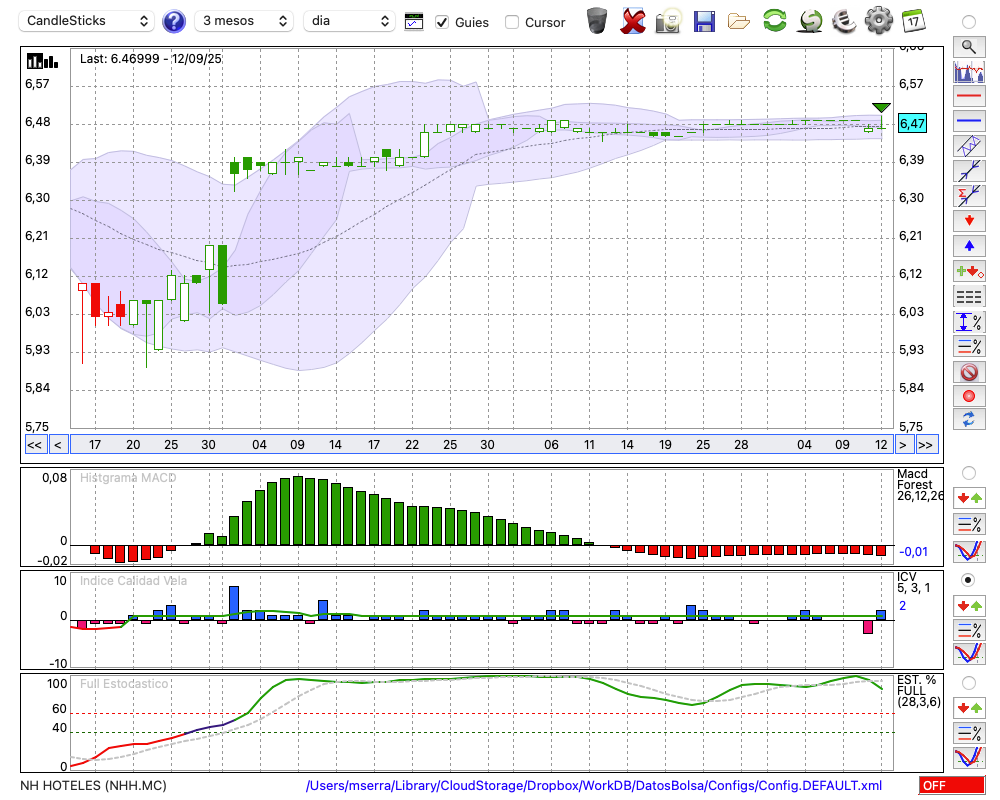Click the MACD panel indicator curve button
Viewport: 1000px width, 800px height.
[969, 551]
